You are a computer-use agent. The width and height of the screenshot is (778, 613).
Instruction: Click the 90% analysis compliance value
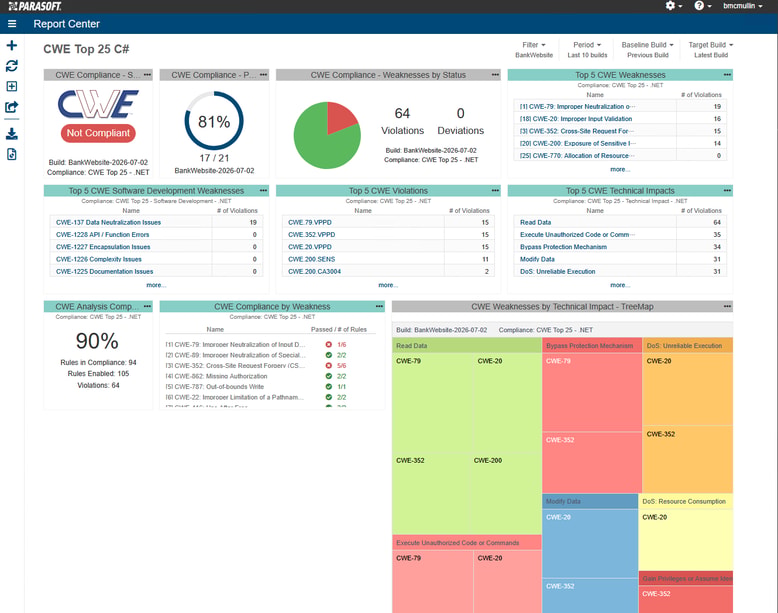pyautogui.click(x=97, y=341)
